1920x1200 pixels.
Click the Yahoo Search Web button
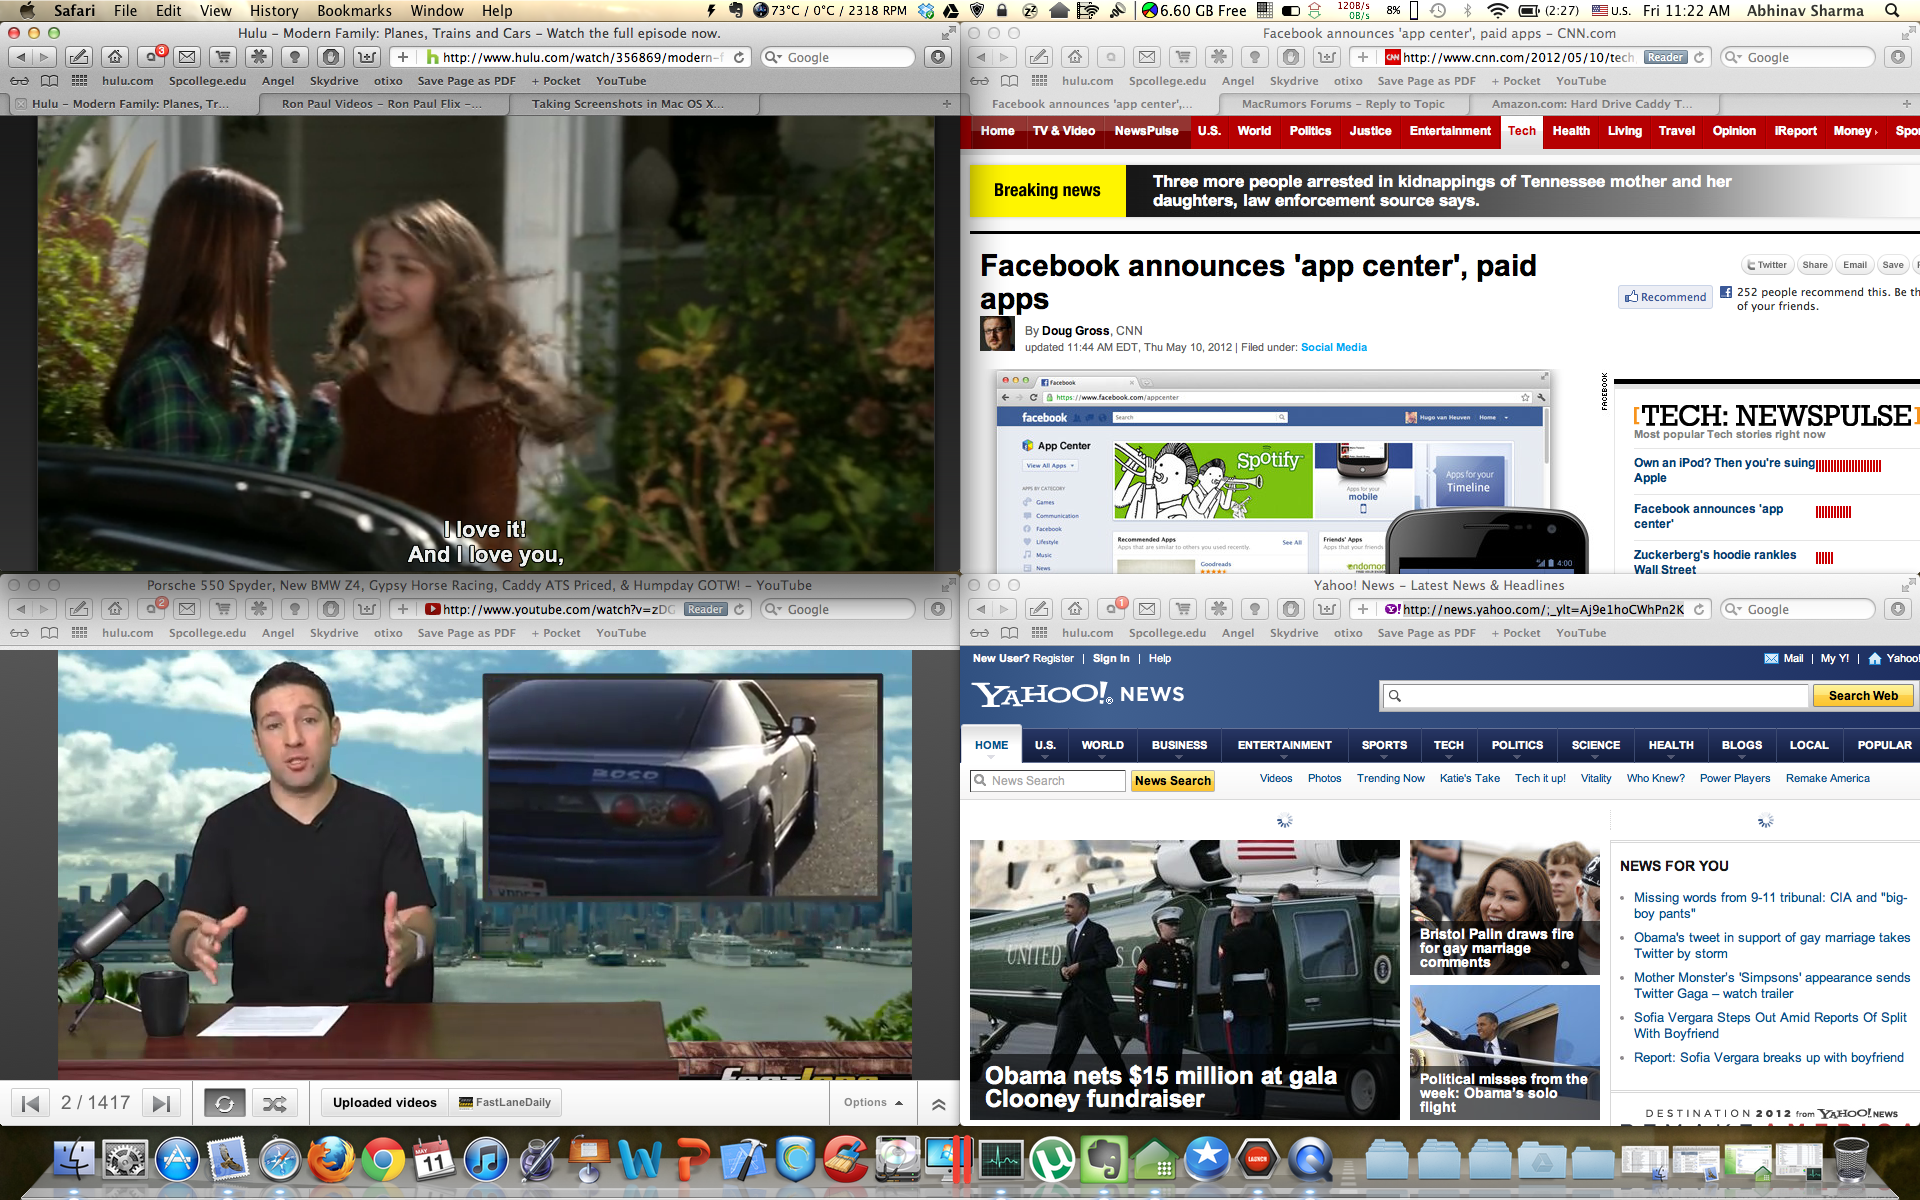coord(1863,696)
